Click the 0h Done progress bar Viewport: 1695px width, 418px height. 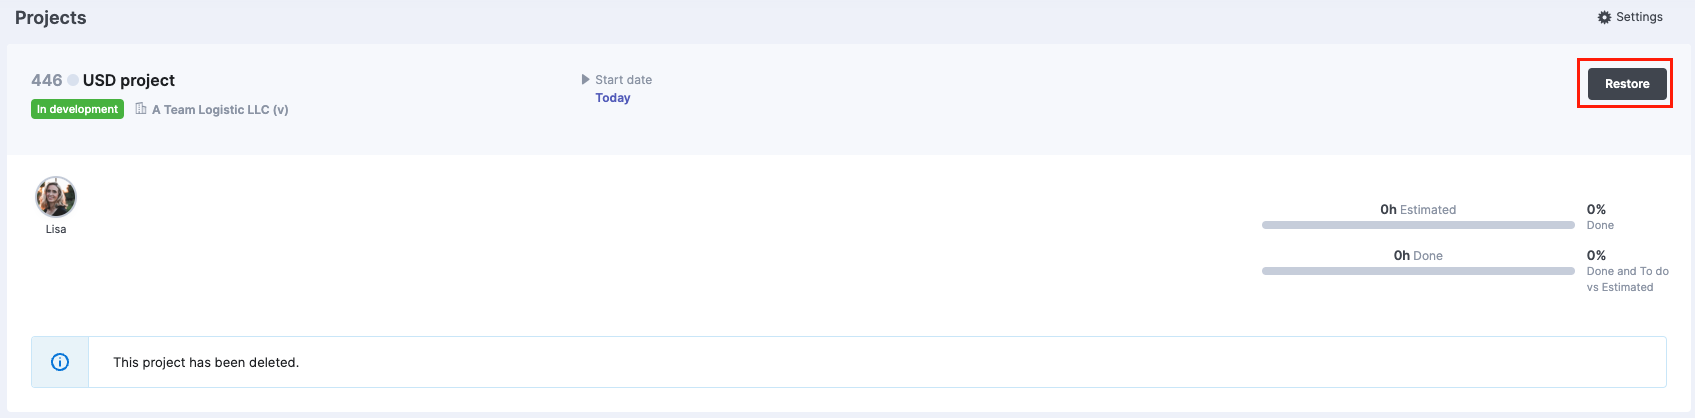click(1418, 271)
